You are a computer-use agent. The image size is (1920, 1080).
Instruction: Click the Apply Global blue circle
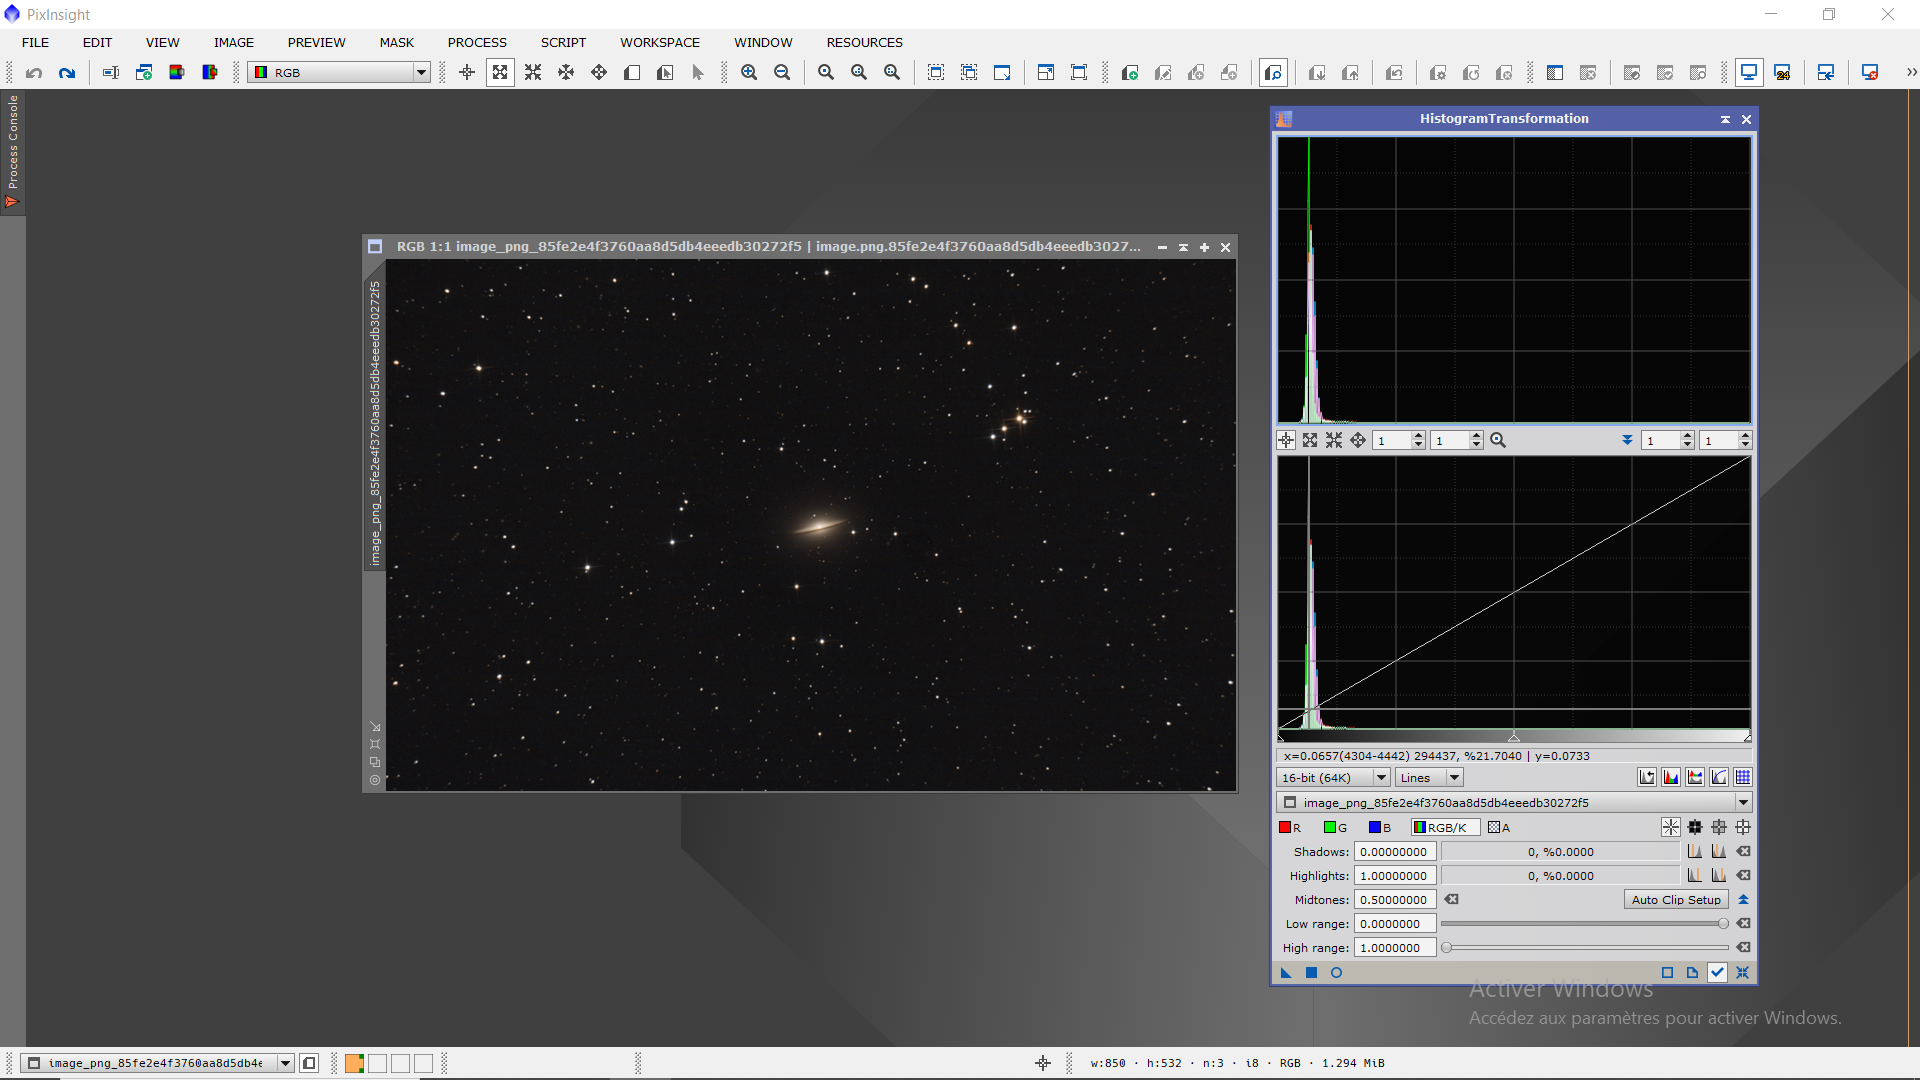[1336, 973]
